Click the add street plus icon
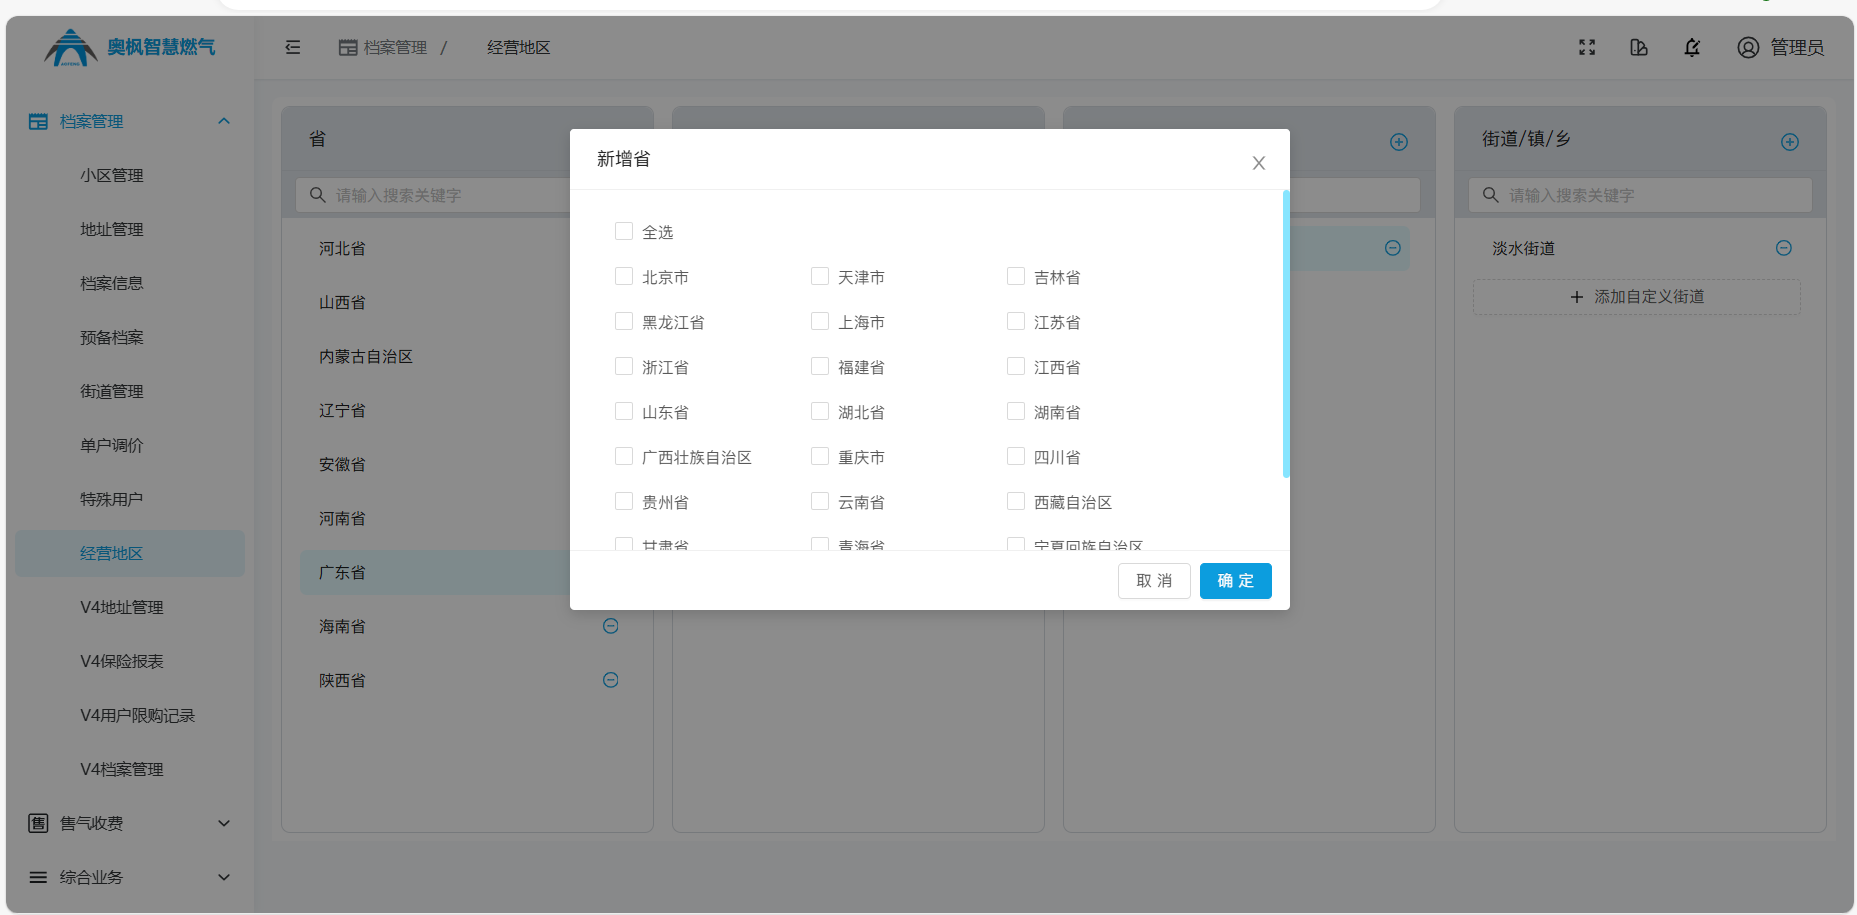Viewport: 1857px width, 915px height. coord(1790,142)
